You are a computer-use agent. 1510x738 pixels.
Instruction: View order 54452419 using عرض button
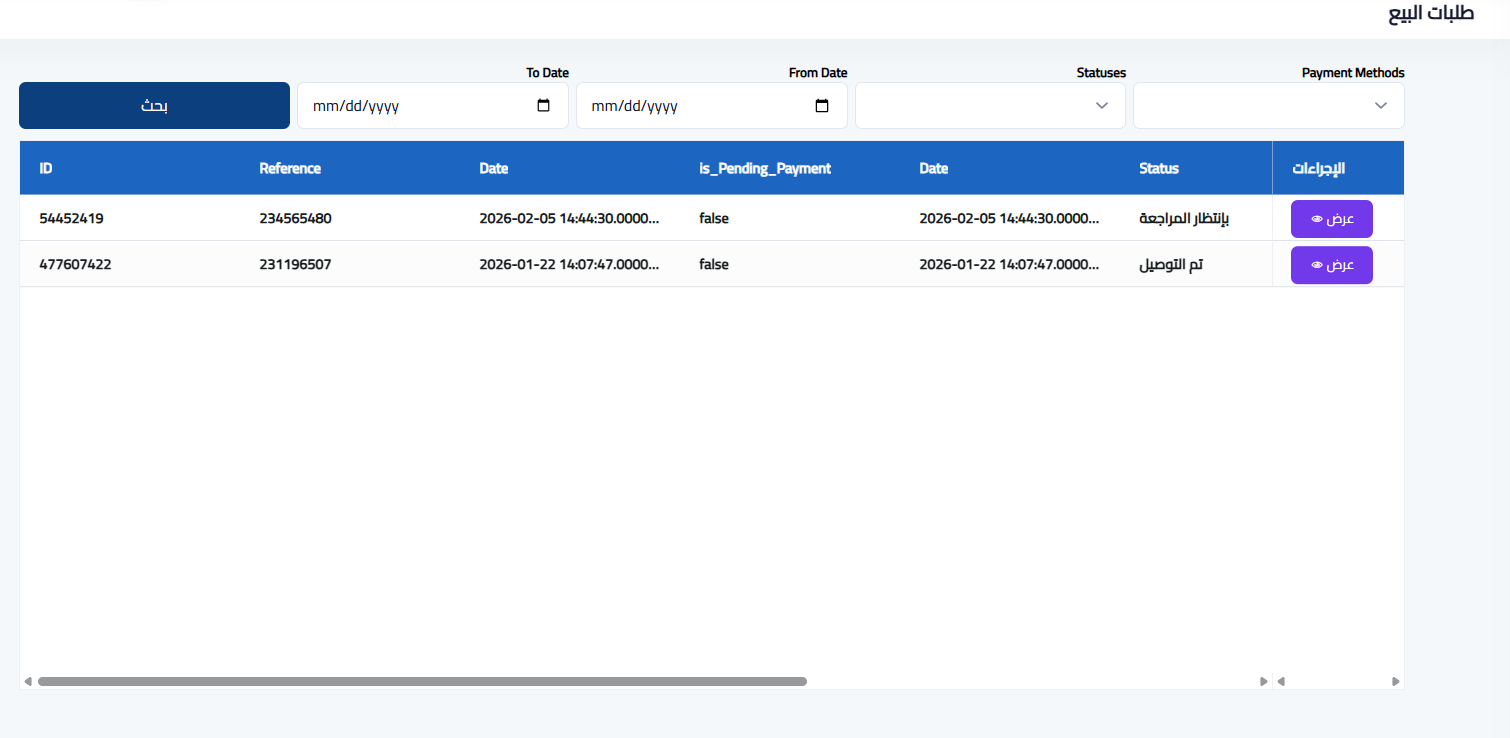click(1331, 219)
